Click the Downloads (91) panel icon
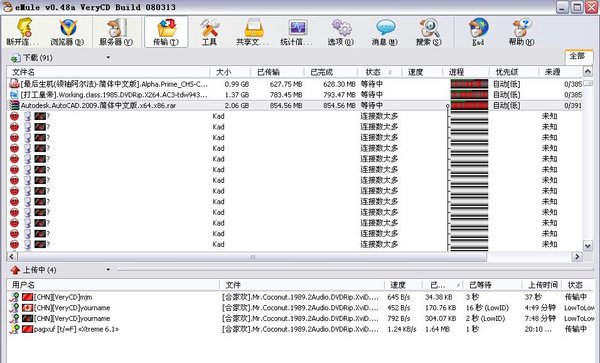The image size is (600, 363). pos(16,58)
